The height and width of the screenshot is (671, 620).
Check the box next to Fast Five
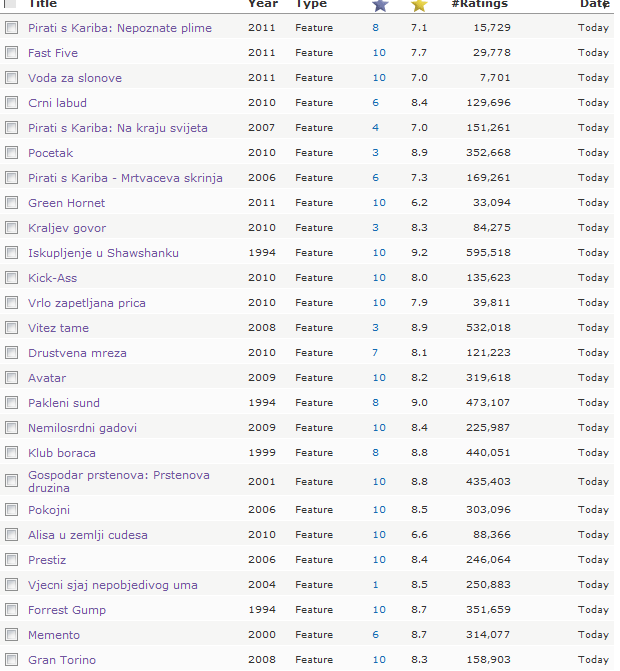coord(12,53)
